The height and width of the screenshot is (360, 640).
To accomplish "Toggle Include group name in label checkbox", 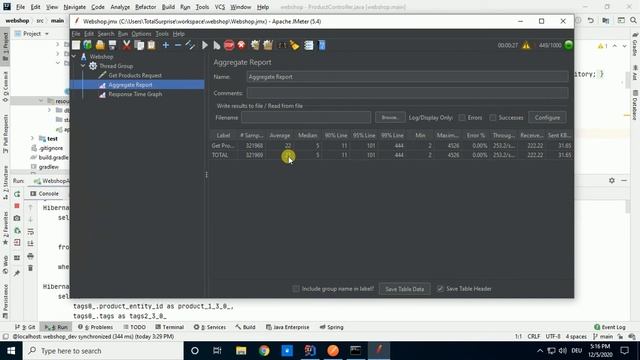I will 296,289.
